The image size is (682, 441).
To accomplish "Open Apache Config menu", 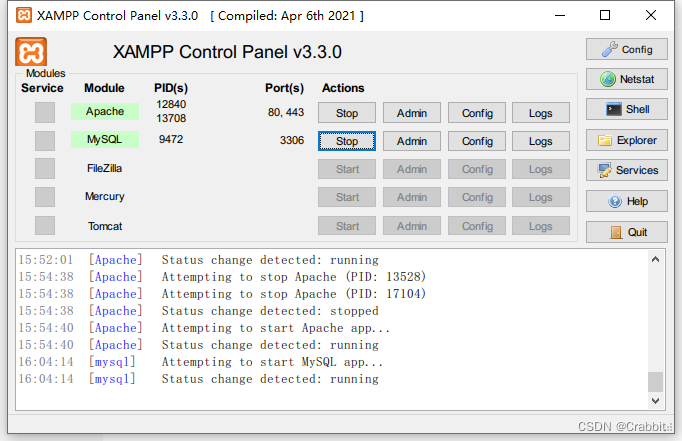I will tap(477, 113).
